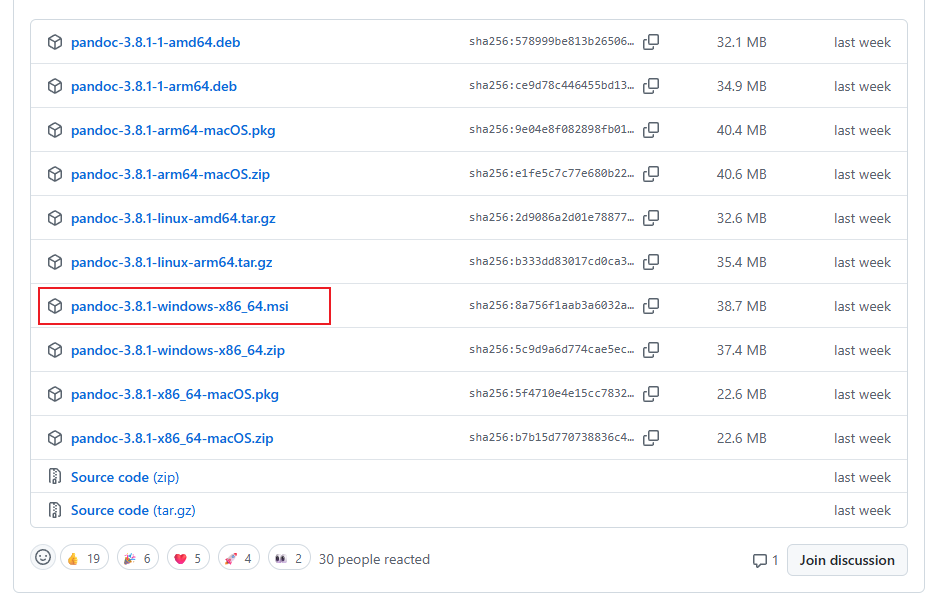This screenshot has height=605, width=938.
Task: Click the comment bubble icon with count 1
Action: 760,561
